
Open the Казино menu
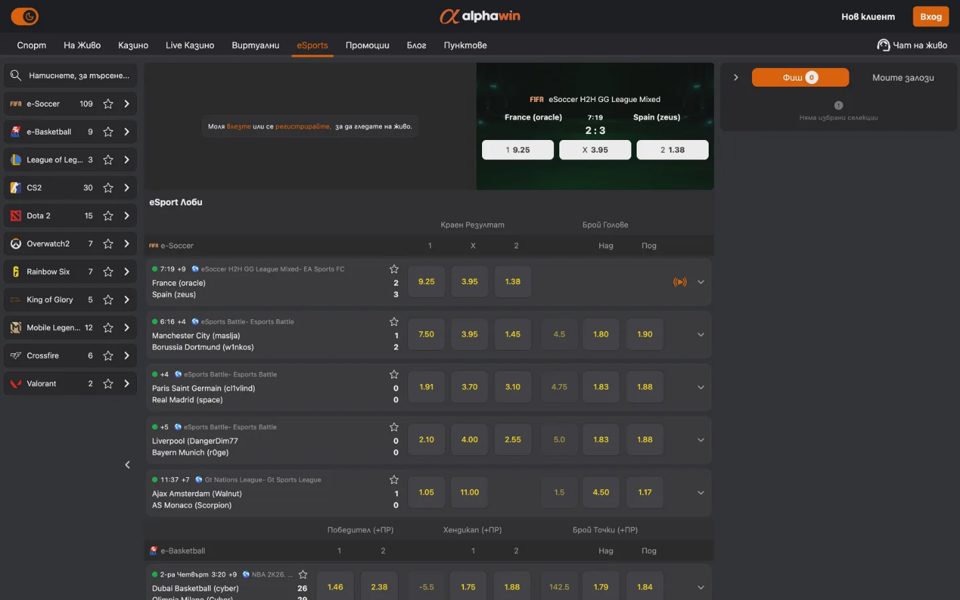pos(133,45)
